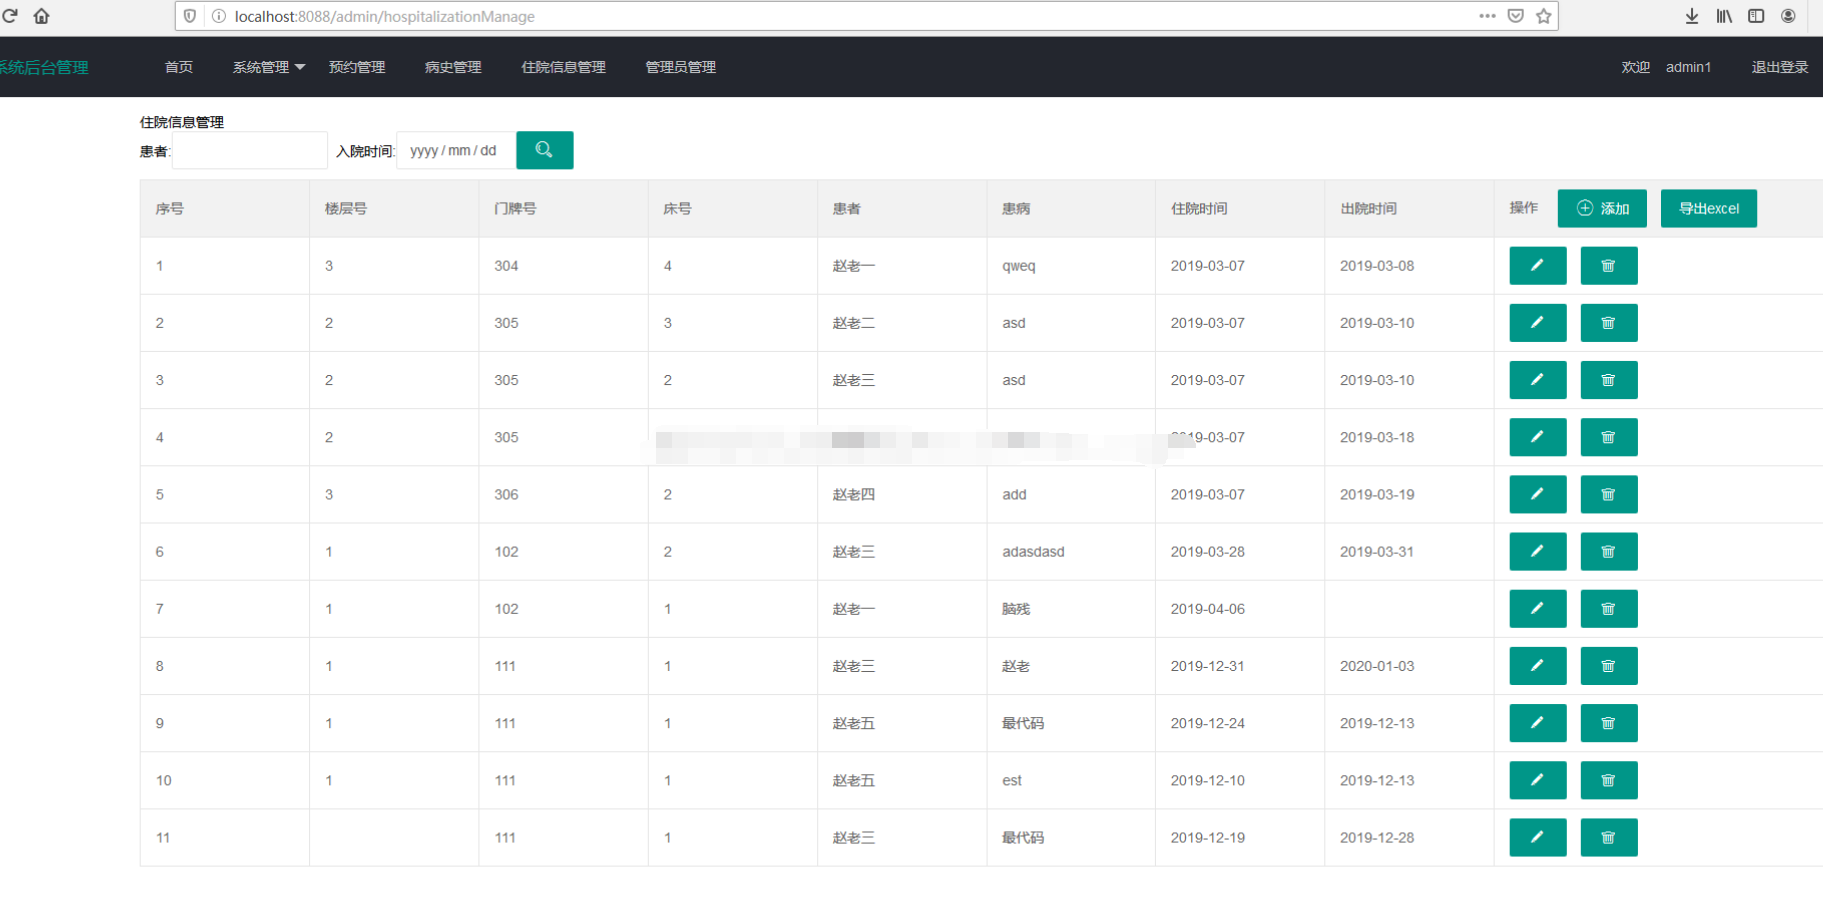The image size is (1823, 910).
Task: Open browser library icon
Action: coord(1724,16)
